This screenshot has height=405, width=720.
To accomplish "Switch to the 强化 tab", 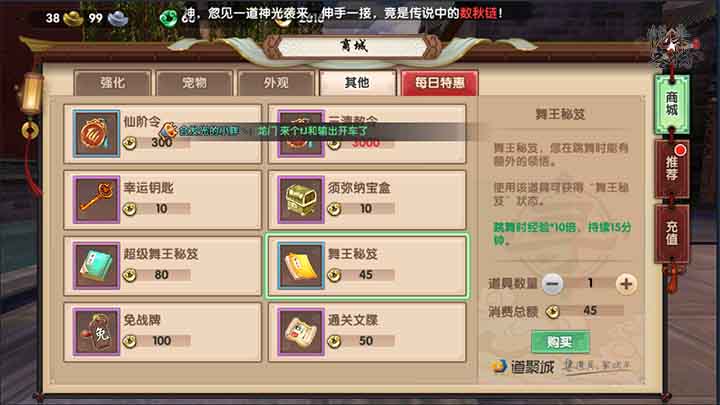I will [x=113, y=83].
